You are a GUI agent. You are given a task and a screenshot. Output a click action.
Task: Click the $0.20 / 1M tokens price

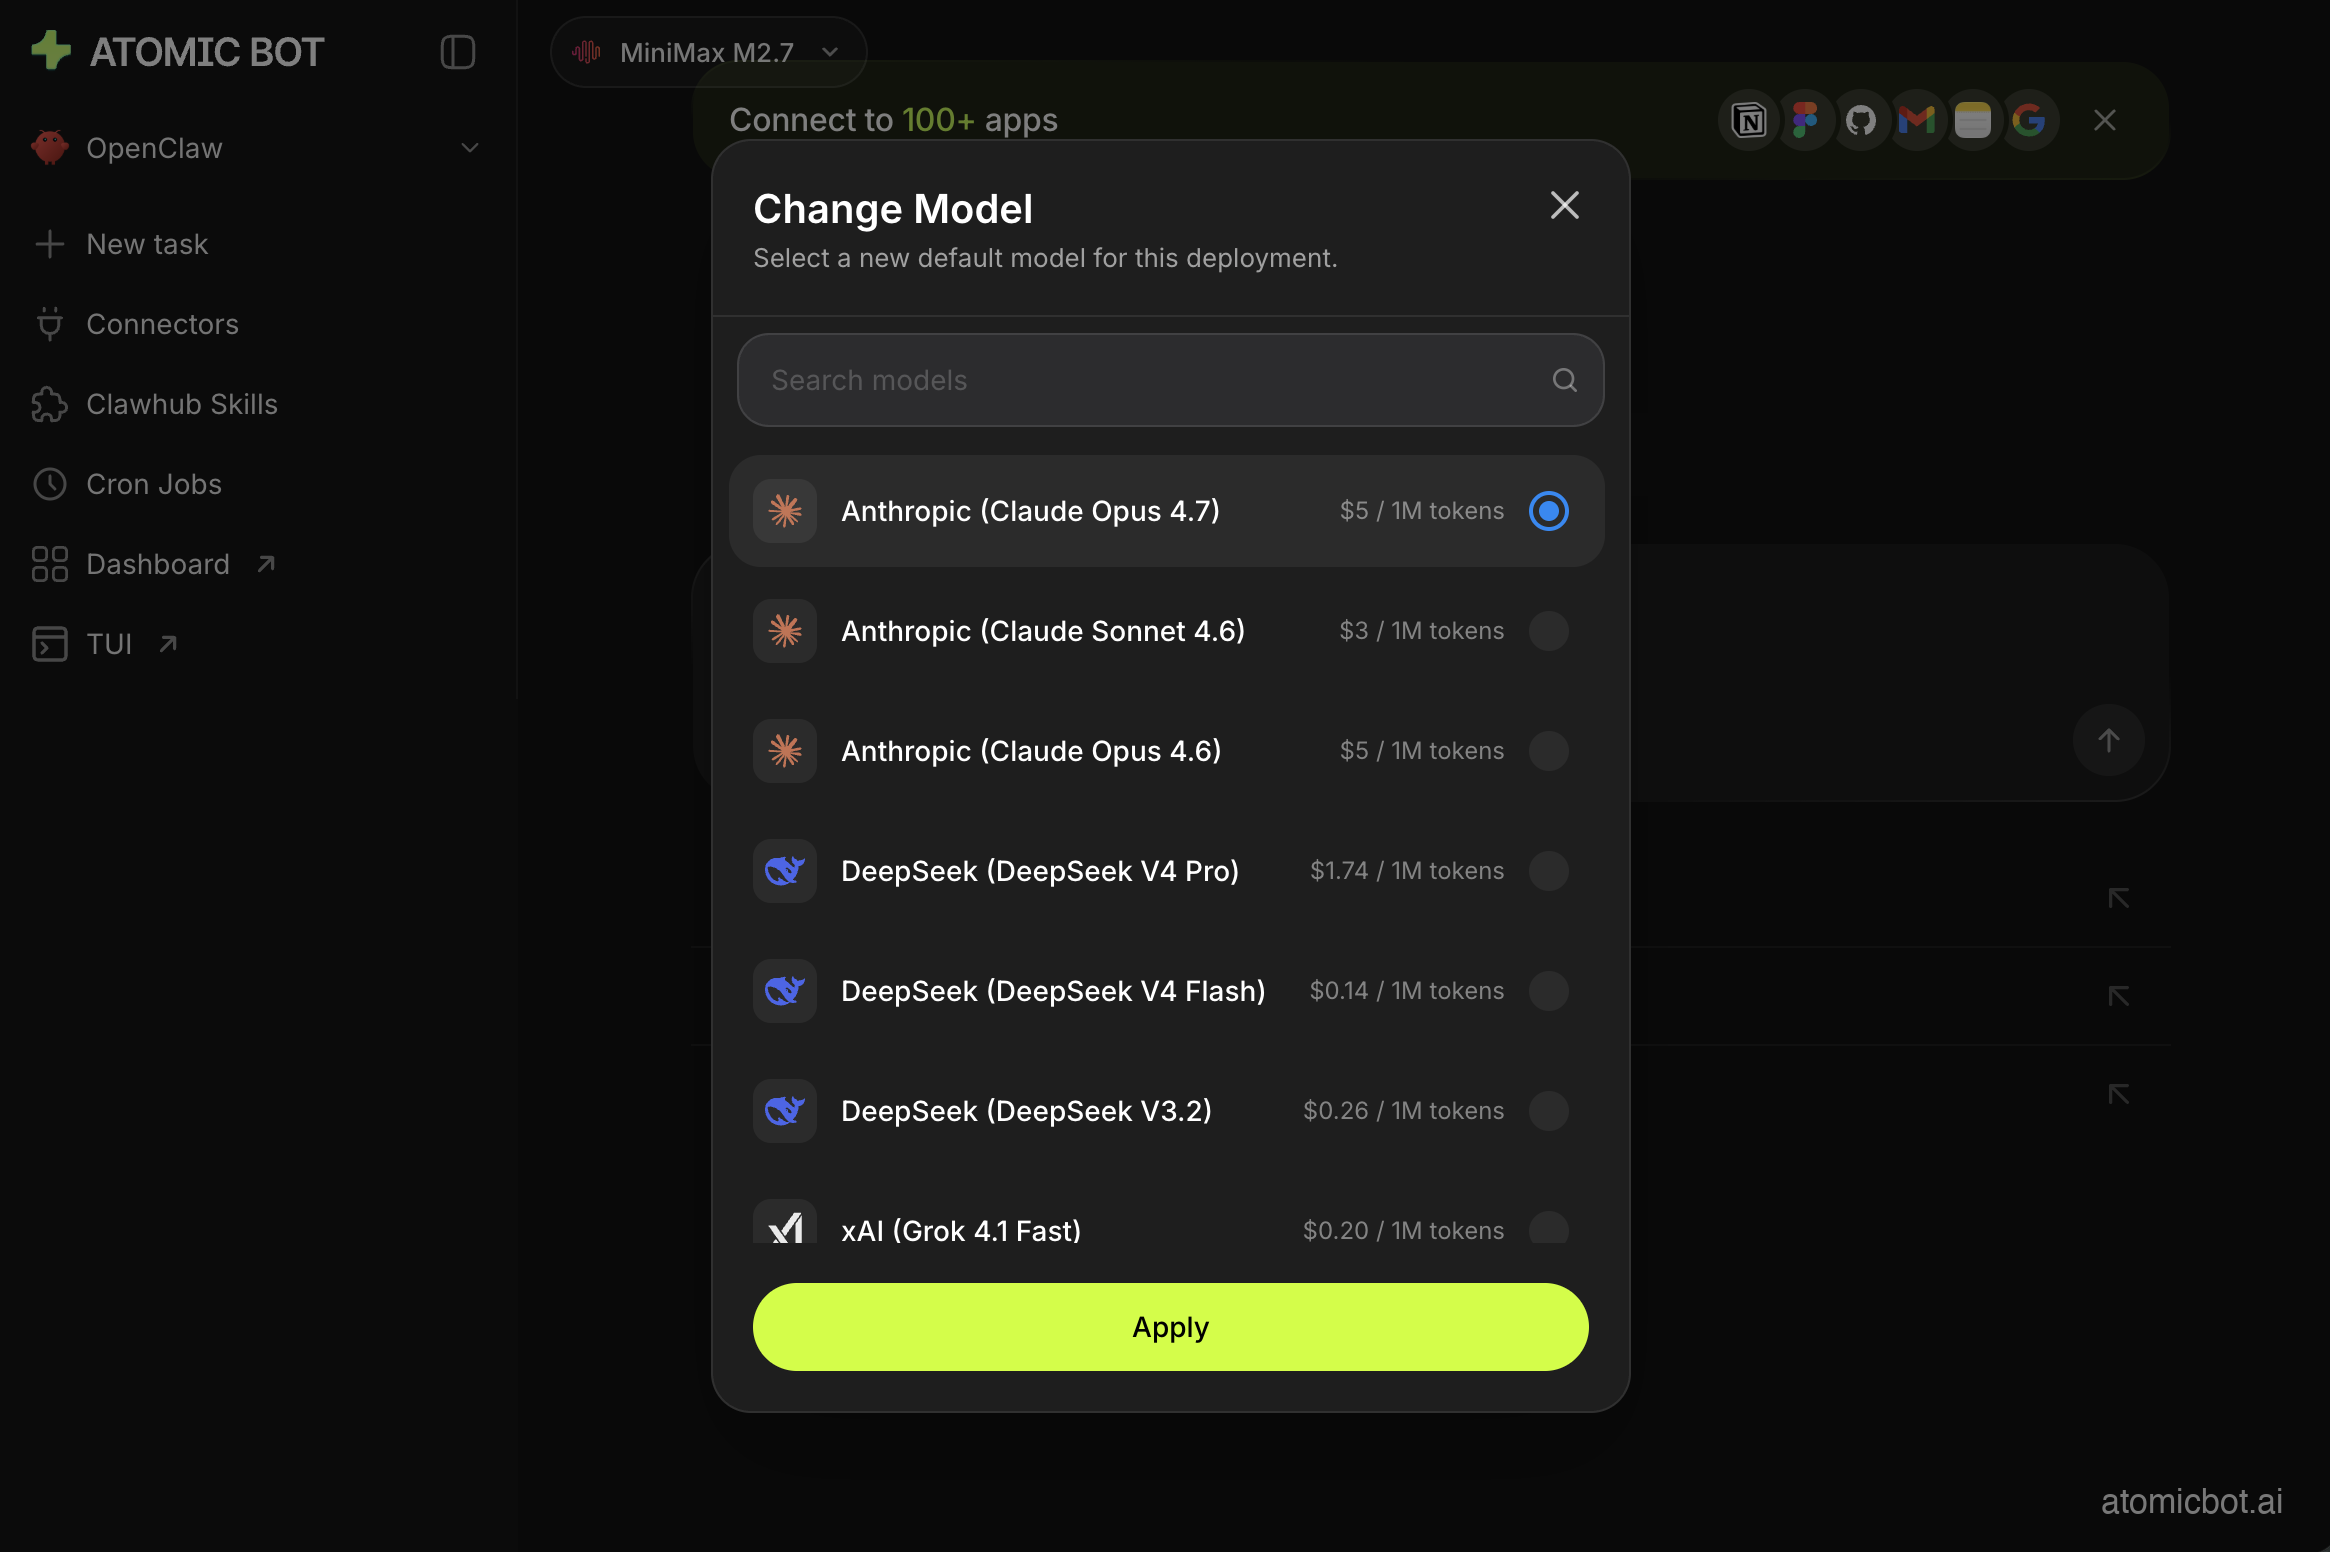pos(1403,1231)
